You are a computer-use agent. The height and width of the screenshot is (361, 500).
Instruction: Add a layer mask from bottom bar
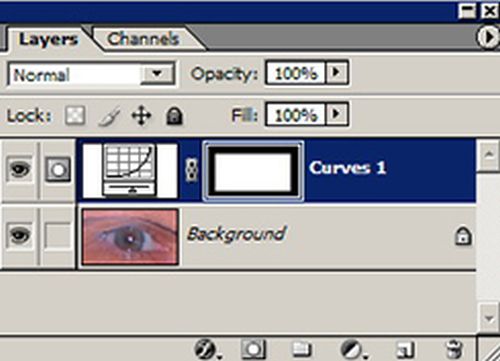pyautogui.click(x=253, y=350)
